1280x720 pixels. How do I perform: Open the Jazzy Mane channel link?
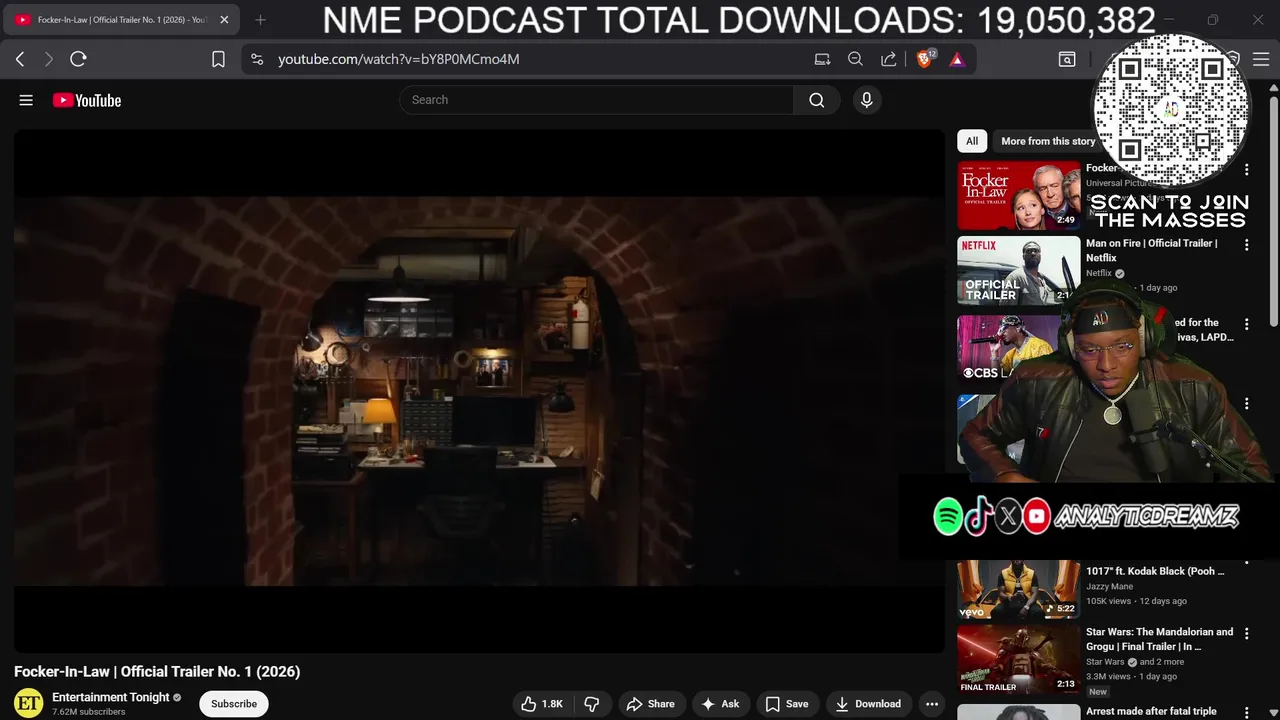(x=1109, y=587)
